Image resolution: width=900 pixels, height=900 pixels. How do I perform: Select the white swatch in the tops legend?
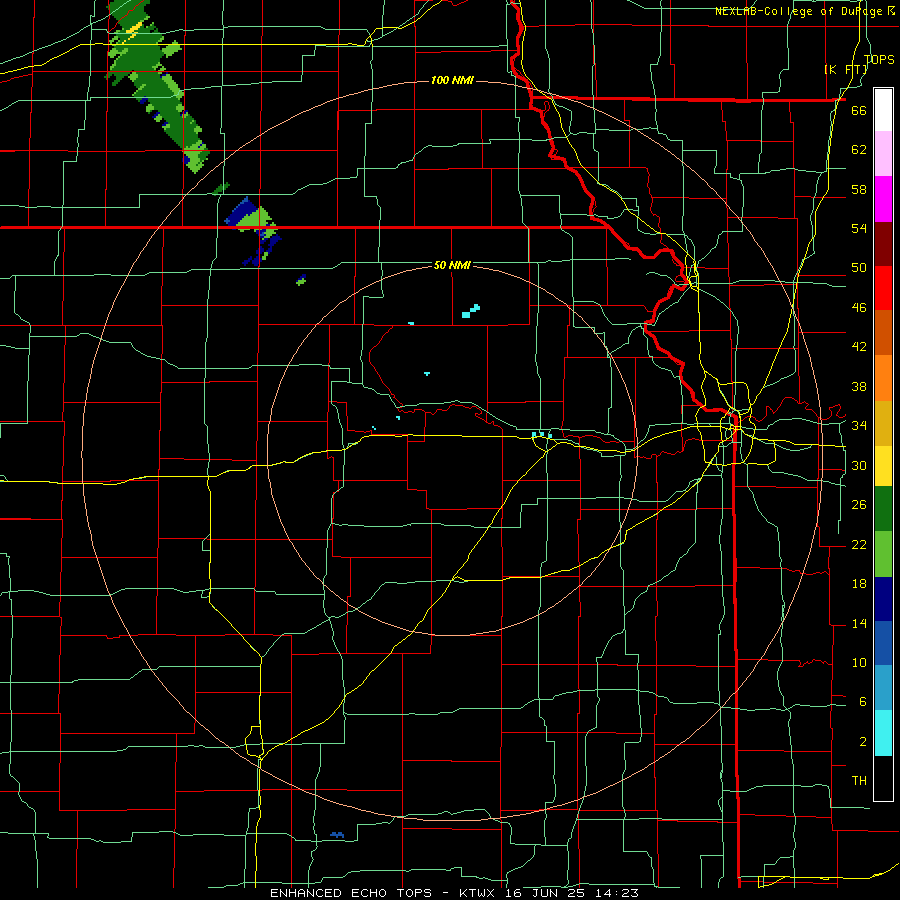coord(883,110)
